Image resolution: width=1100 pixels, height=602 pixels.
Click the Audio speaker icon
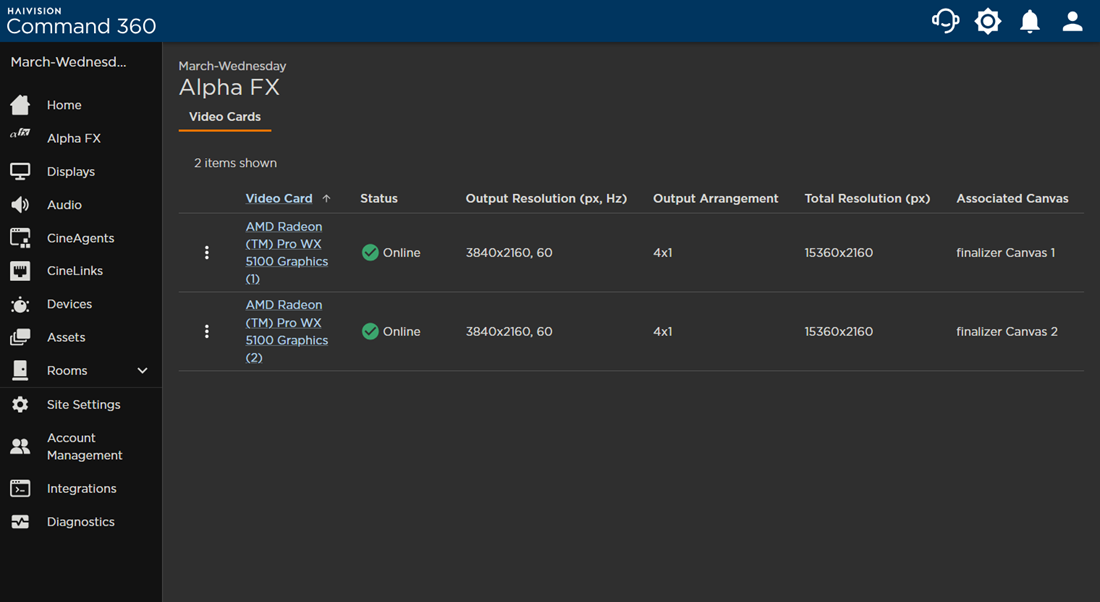click(20, 204)
